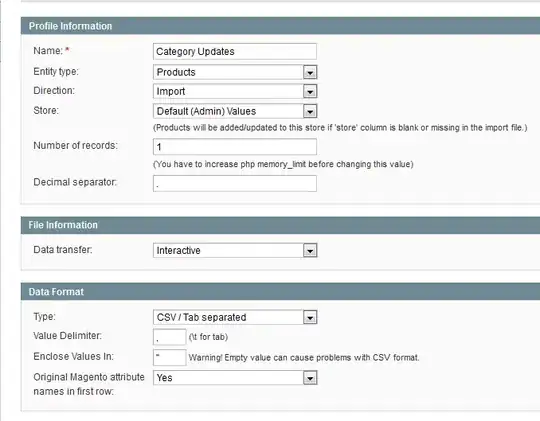
Task: Click the arrow button on Direction select
Action: tap(310, 92)
